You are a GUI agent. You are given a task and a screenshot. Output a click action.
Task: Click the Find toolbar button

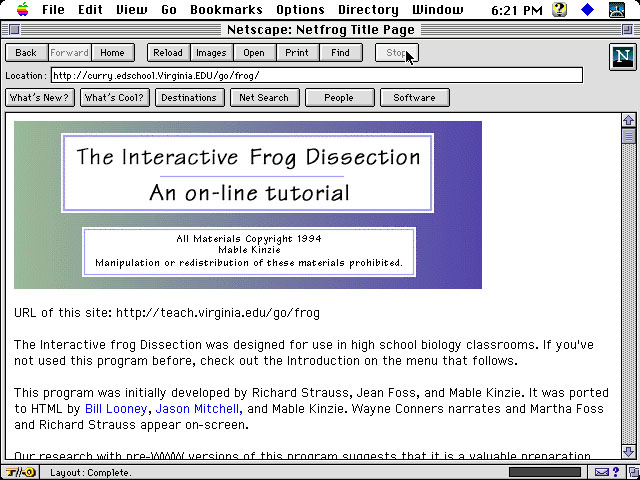point(340,53)
